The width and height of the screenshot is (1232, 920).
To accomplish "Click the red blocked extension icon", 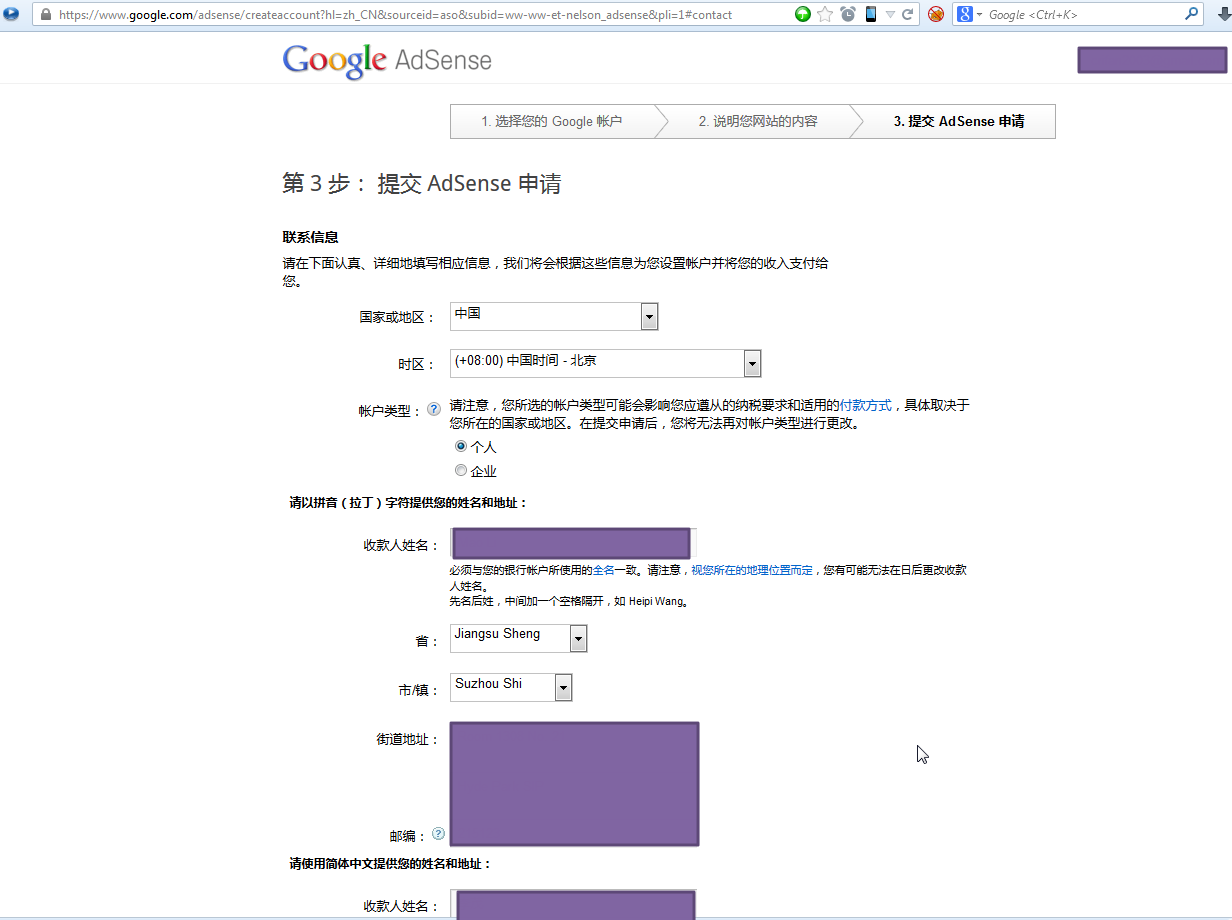I will (x=936, y=14).
